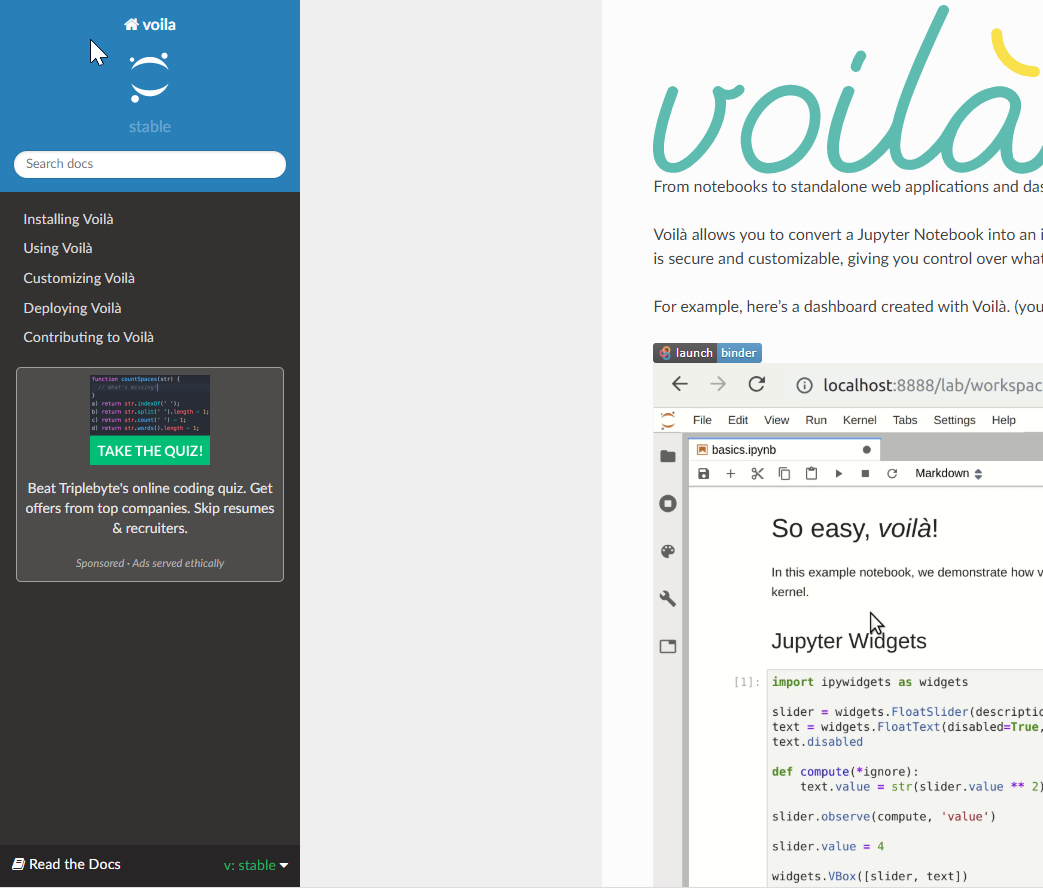Open the command palette icon

click(x=668, y=551)
